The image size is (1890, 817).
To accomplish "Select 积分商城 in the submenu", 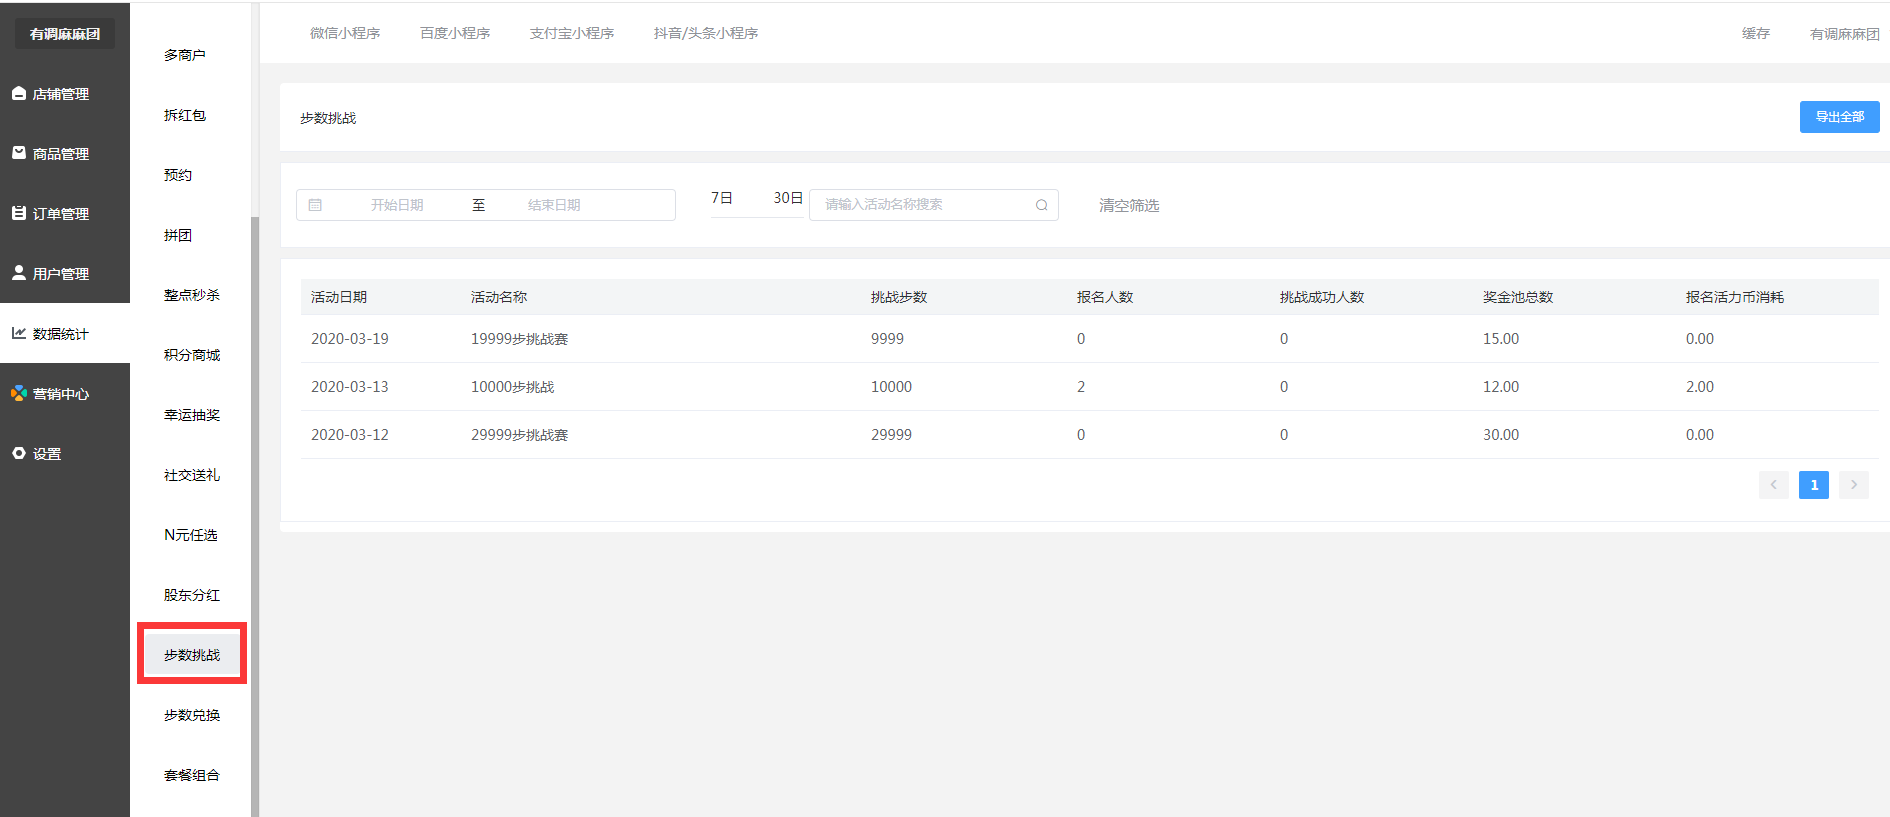I will (x=192, y=355).
